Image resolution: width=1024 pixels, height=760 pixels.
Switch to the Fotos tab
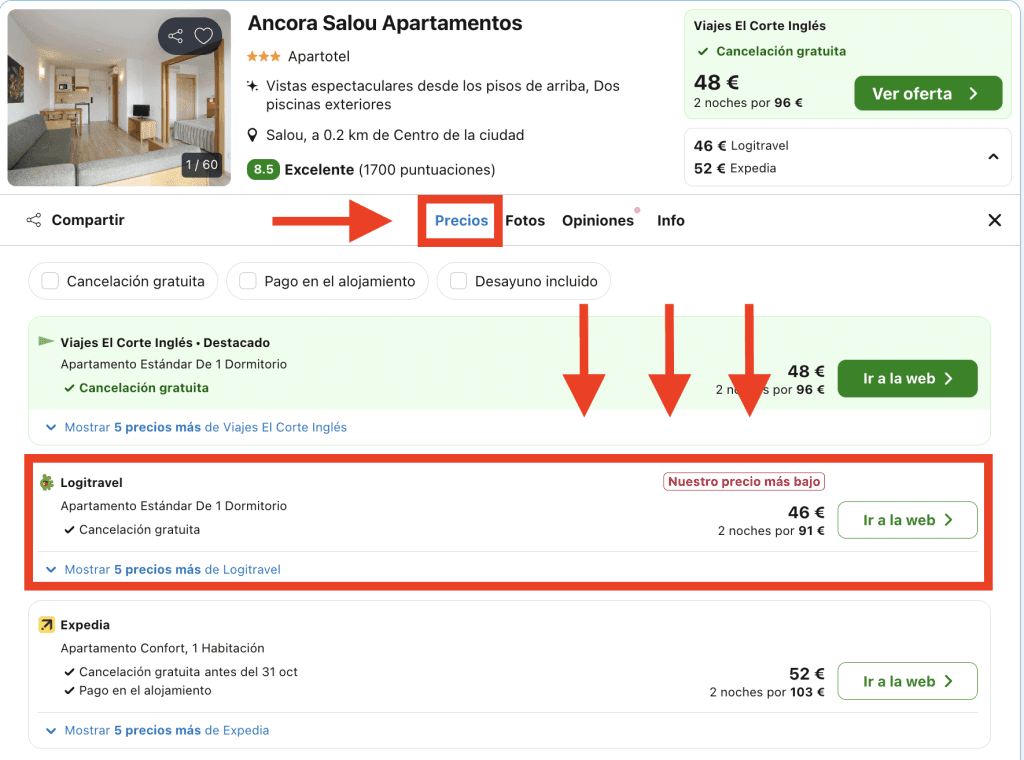[525, 220]
